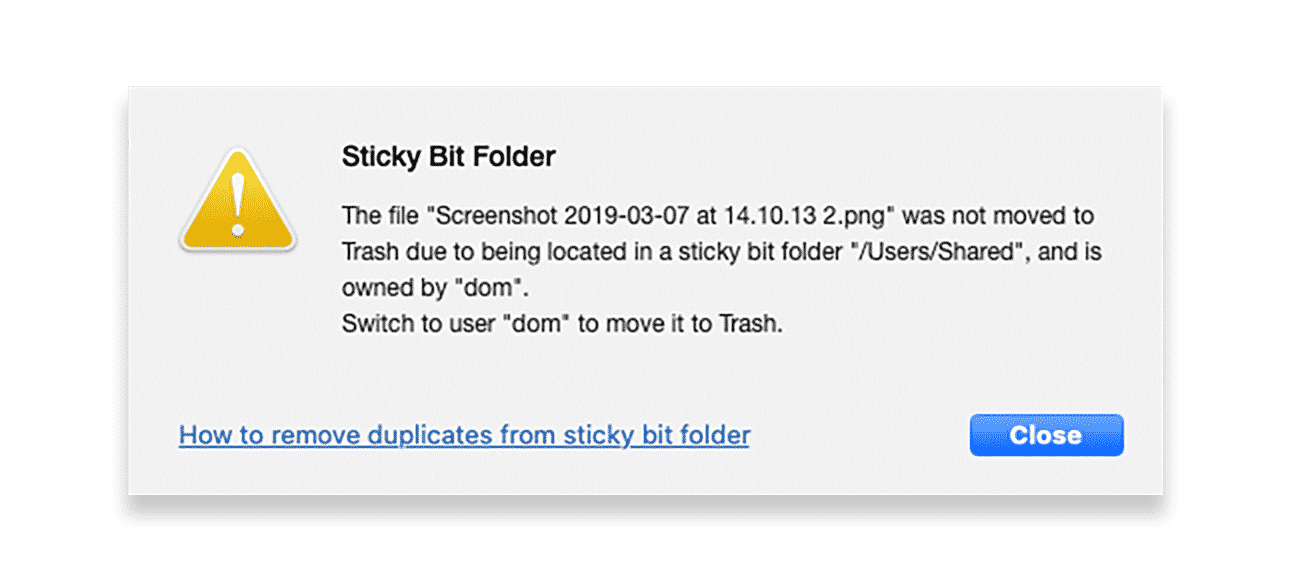Click the "Sticky Bit Folder" title text

pos(448,156)
